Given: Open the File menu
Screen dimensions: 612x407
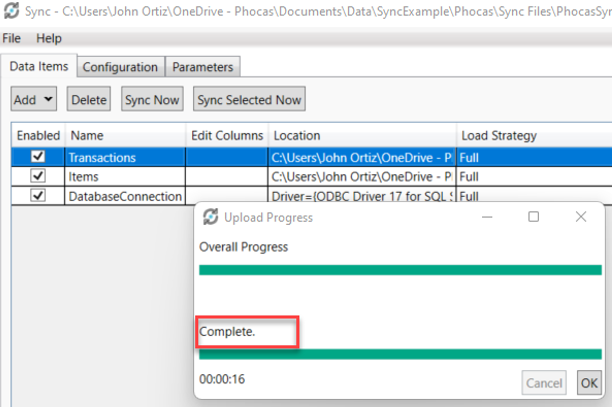Looking at the screenshot, I should point(12,38).
